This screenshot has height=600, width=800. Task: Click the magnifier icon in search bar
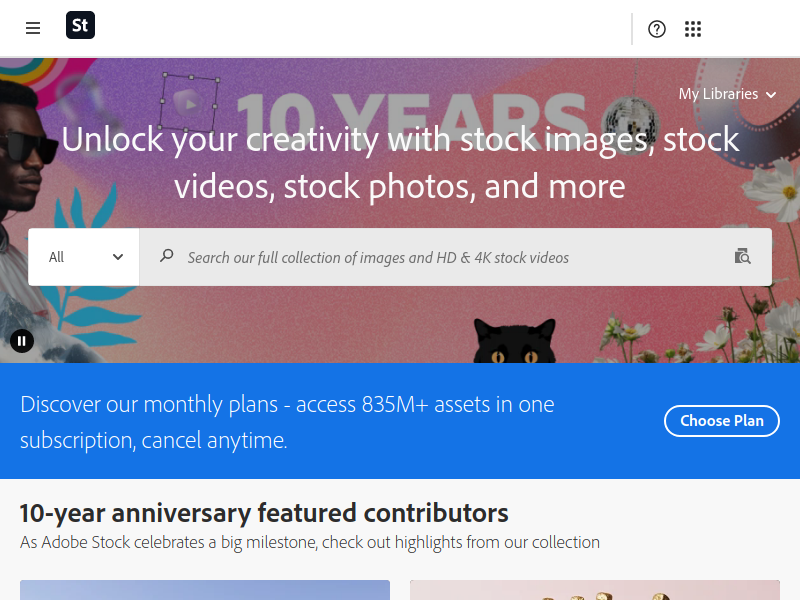[167, 256]
